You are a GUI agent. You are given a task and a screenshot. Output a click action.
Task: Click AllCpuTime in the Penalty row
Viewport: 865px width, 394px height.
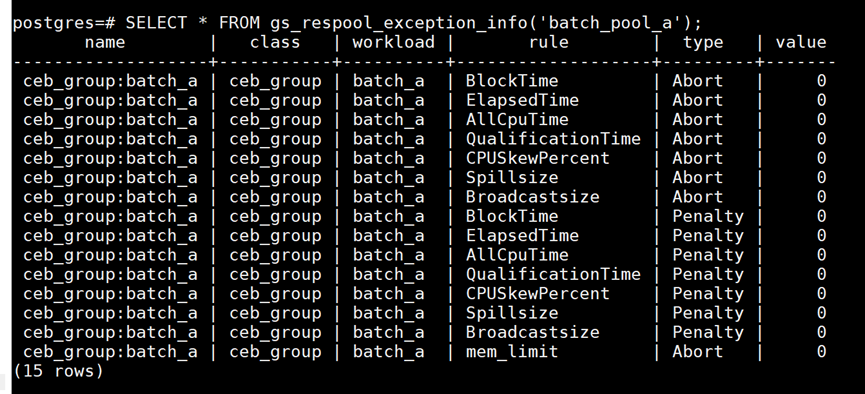coord(517,255)
